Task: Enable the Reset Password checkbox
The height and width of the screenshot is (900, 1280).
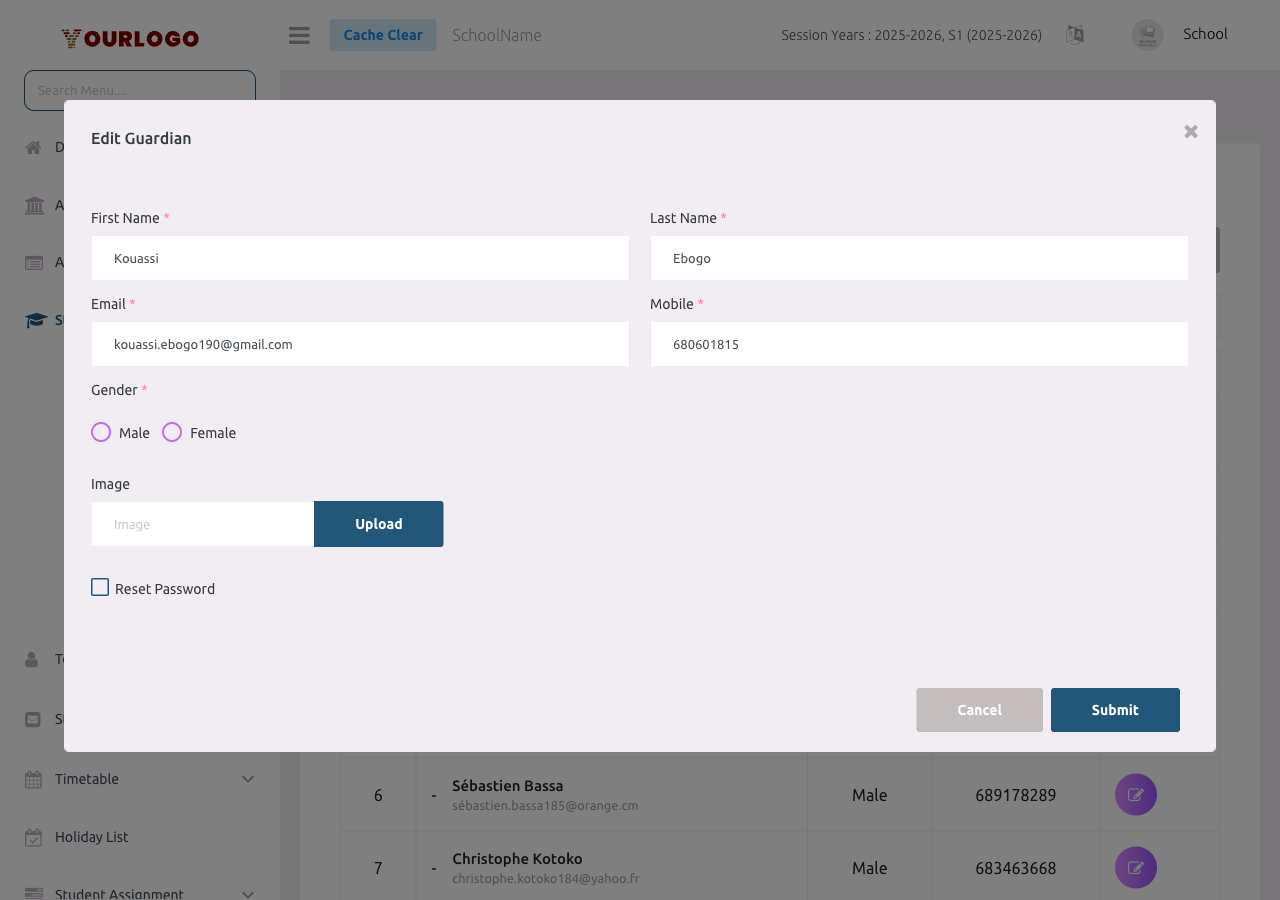Action: 100,587
